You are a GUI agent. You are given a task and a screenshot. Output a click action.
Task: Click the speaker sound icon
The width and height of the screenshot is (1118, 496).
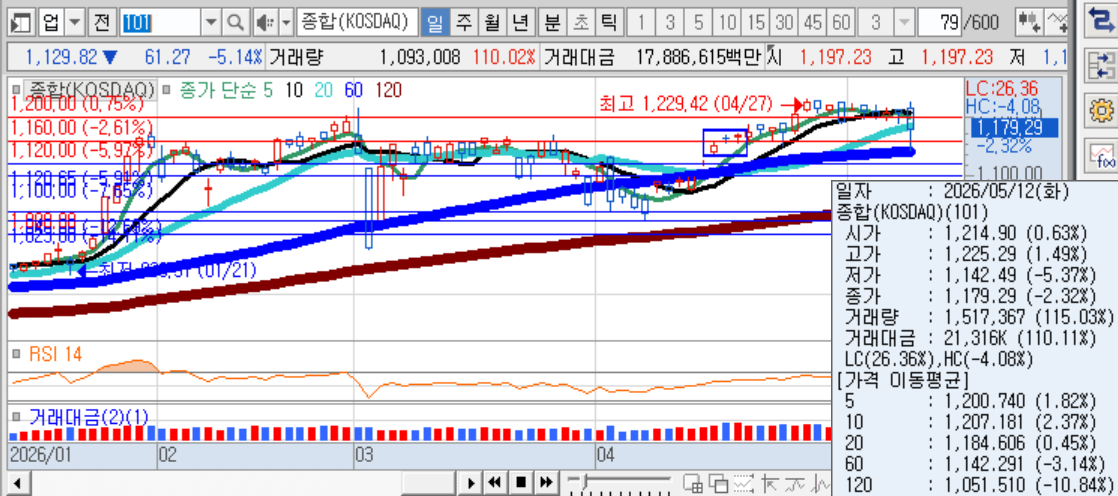[264, 23]
